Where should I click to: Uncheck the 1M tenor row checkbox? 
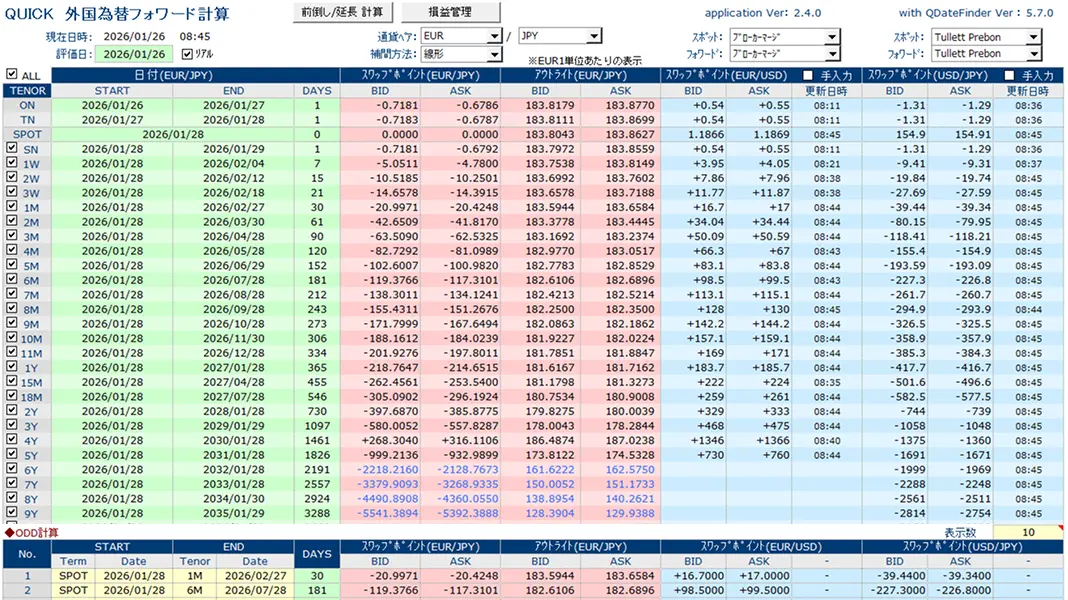(12, 206)
